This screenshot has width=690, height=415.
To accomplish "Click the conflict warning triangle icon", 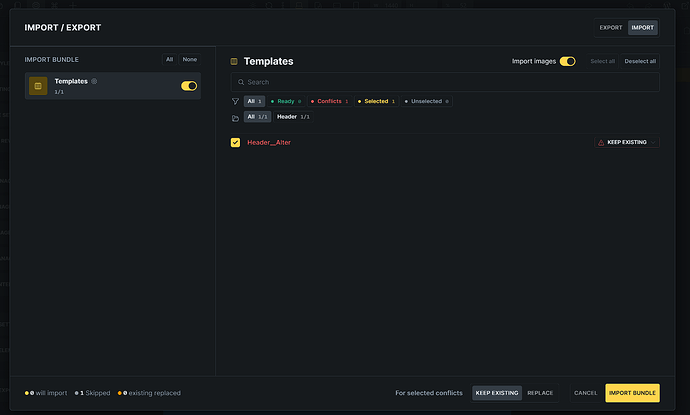I will pyautogui.click(x=601, y=143).
